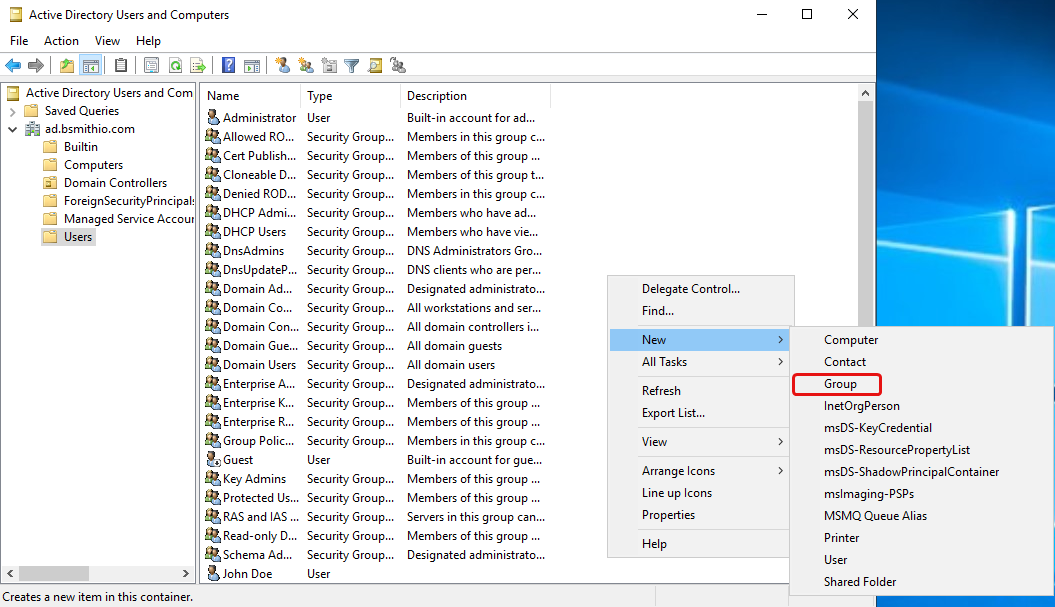Click the Key Admins group icon

(x=213, y=478)
